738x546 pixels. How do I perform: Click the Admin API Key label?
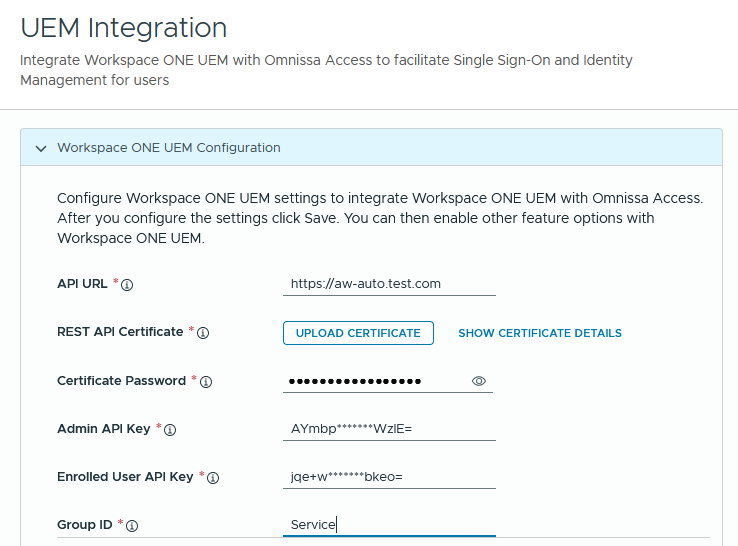click(104, 429)
